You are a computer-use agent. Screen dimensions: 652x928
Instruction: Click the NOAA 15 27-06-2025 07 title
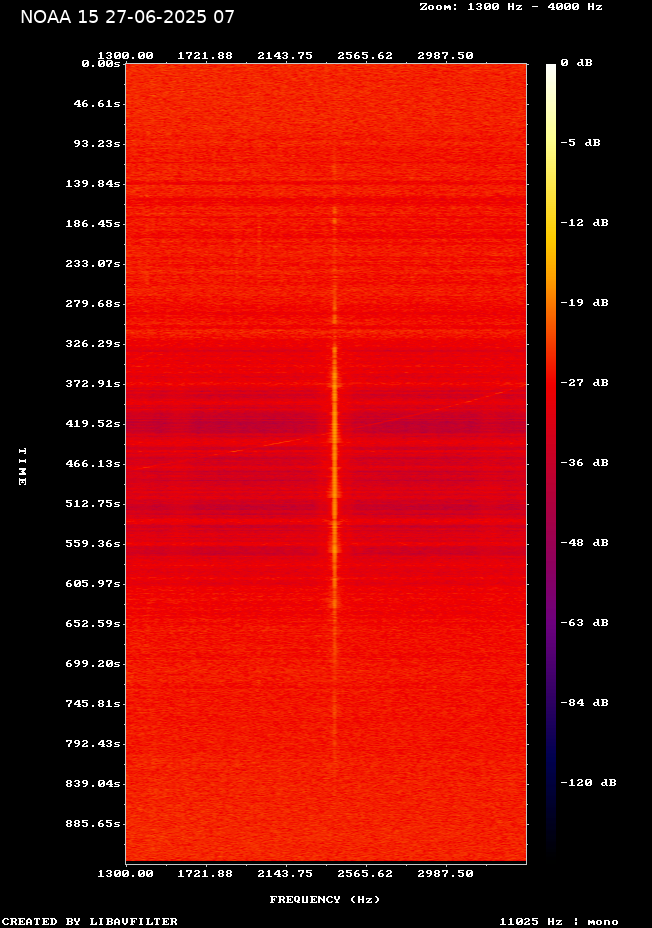pos(127,17)
